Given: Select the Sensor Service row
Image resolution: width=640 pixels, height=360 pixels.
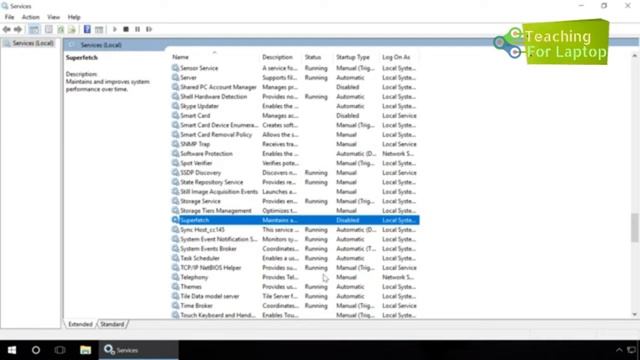Looking at the screenshot, I should tap(295, 68).
